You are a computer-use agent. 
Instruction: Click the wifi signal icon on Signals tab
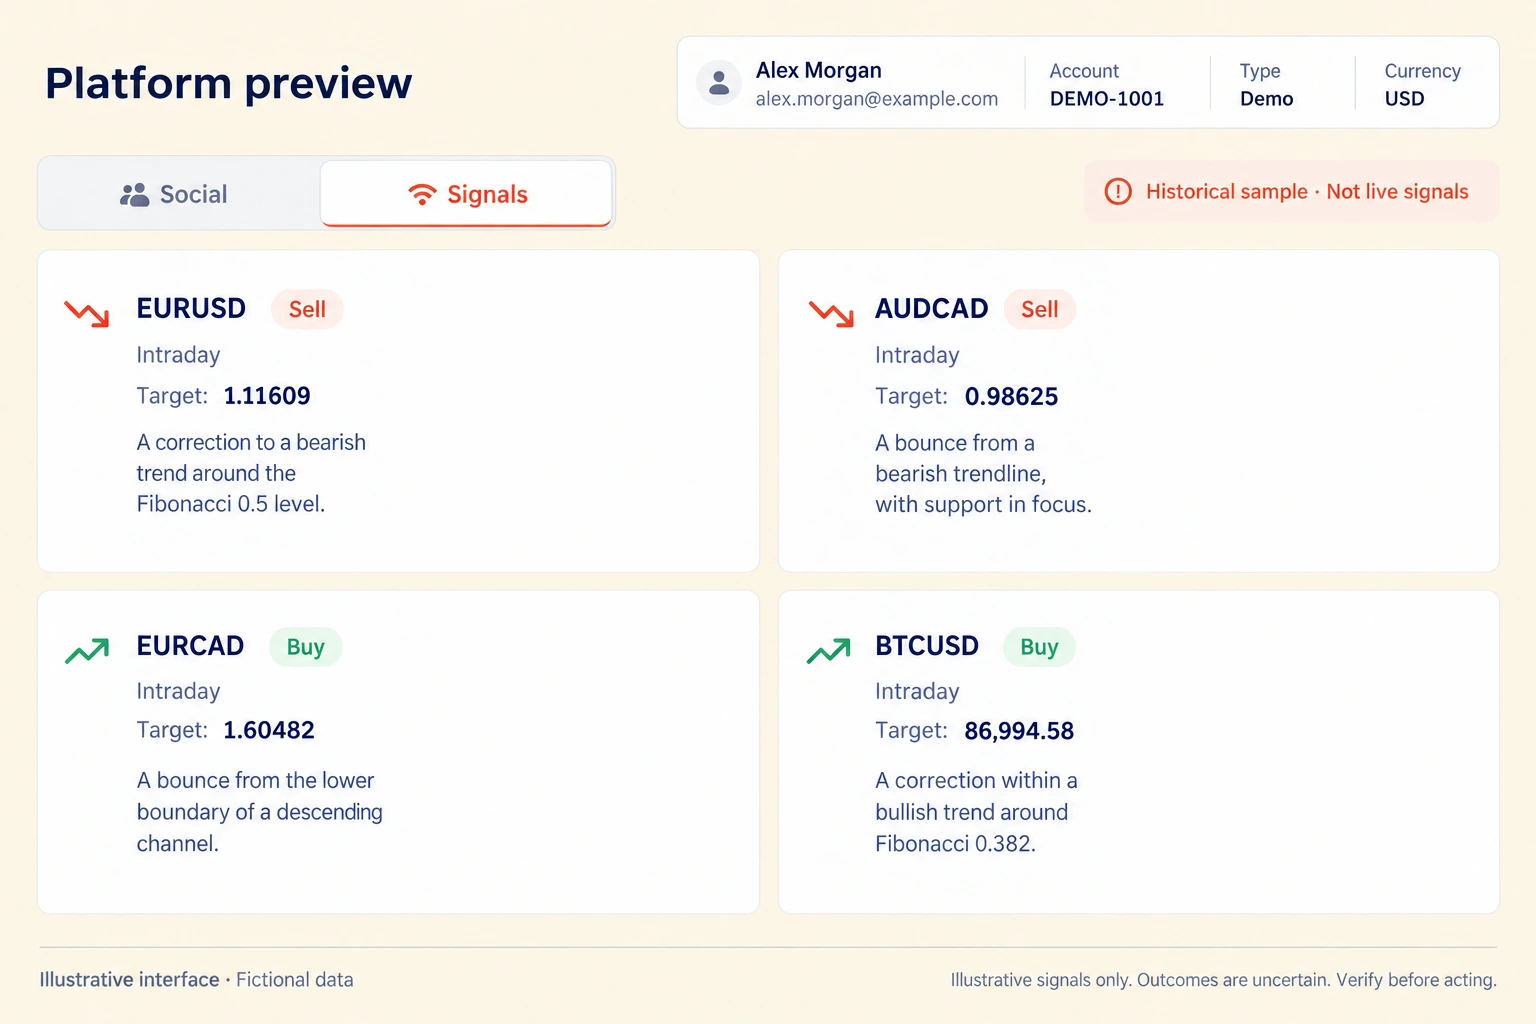(423, 194)
